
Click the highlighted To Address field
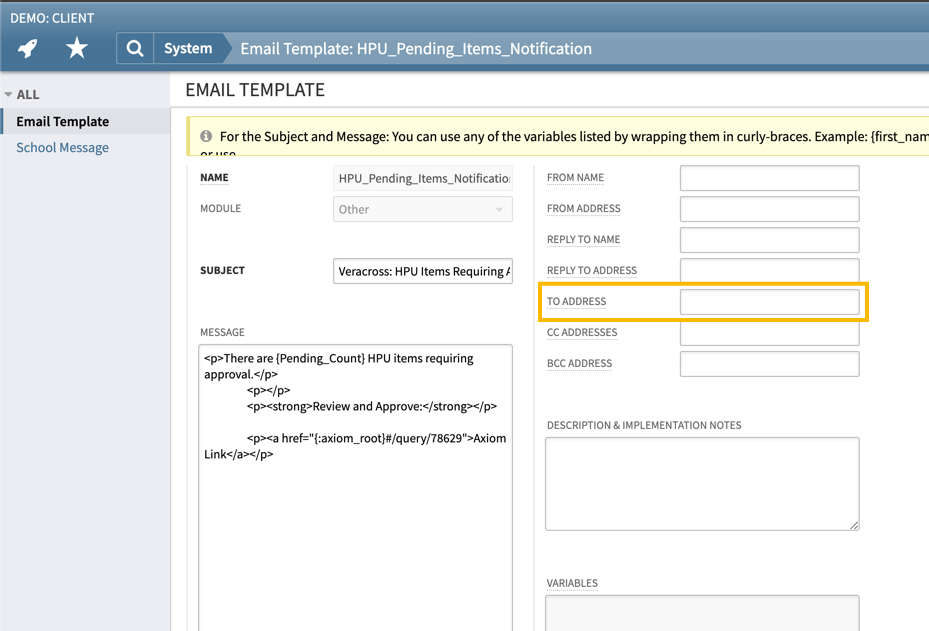coord(769,302)
